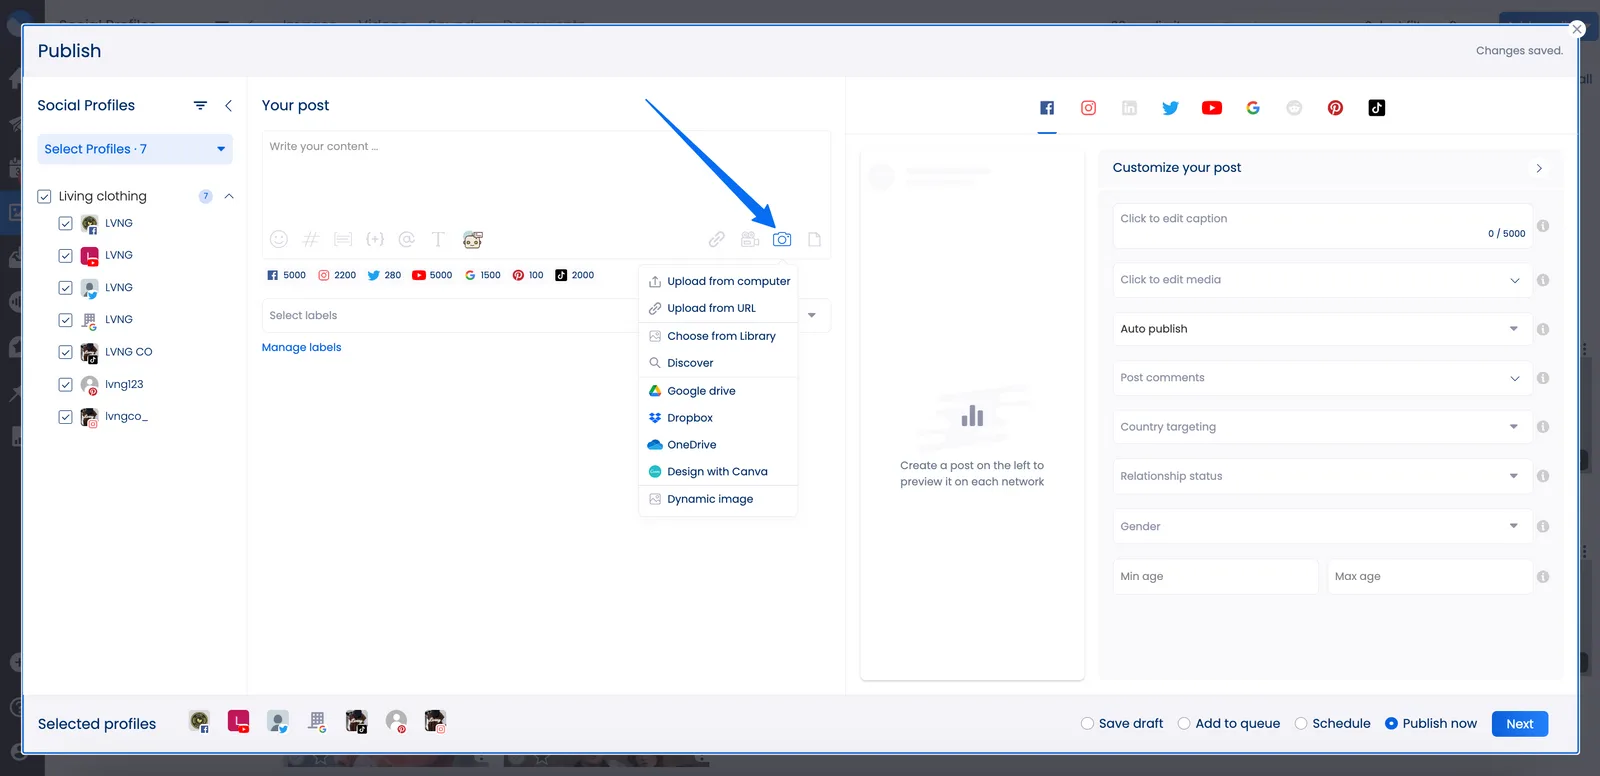The width and height of the screenshot is (1600, 776).
Task: Select Design with Canva
Action: (718, 472)
